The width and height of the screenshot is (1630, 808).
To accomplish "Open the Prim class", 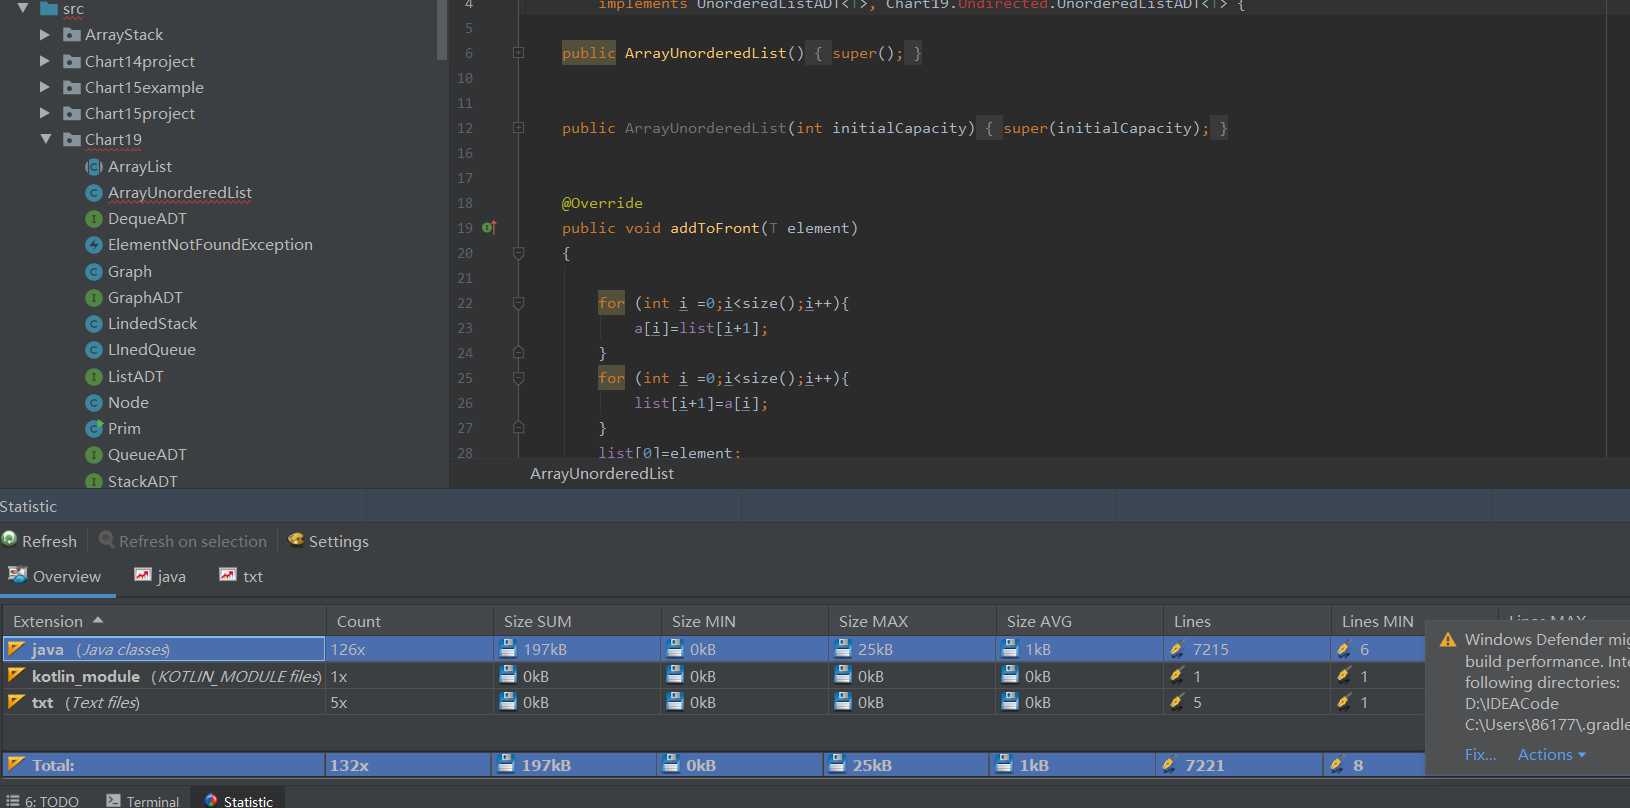I will [124, 429].
